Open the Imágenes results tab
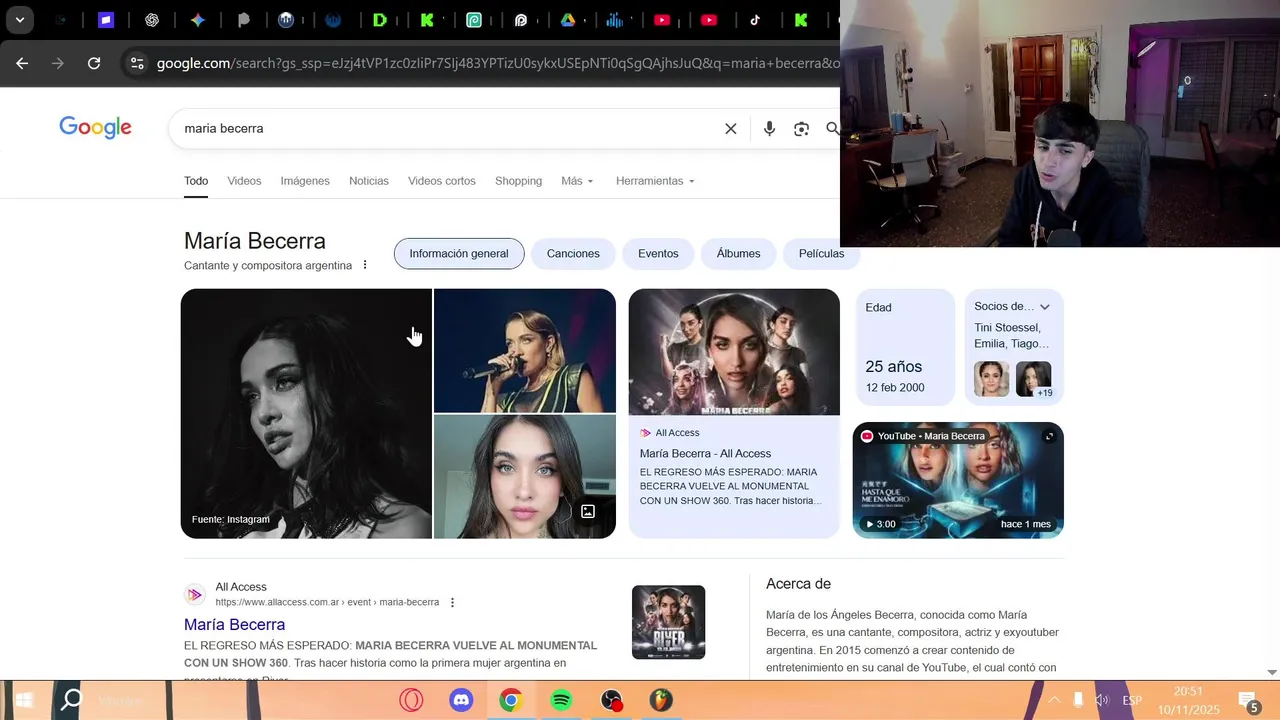The image size is (1280, 720). [x=305, y=181]
